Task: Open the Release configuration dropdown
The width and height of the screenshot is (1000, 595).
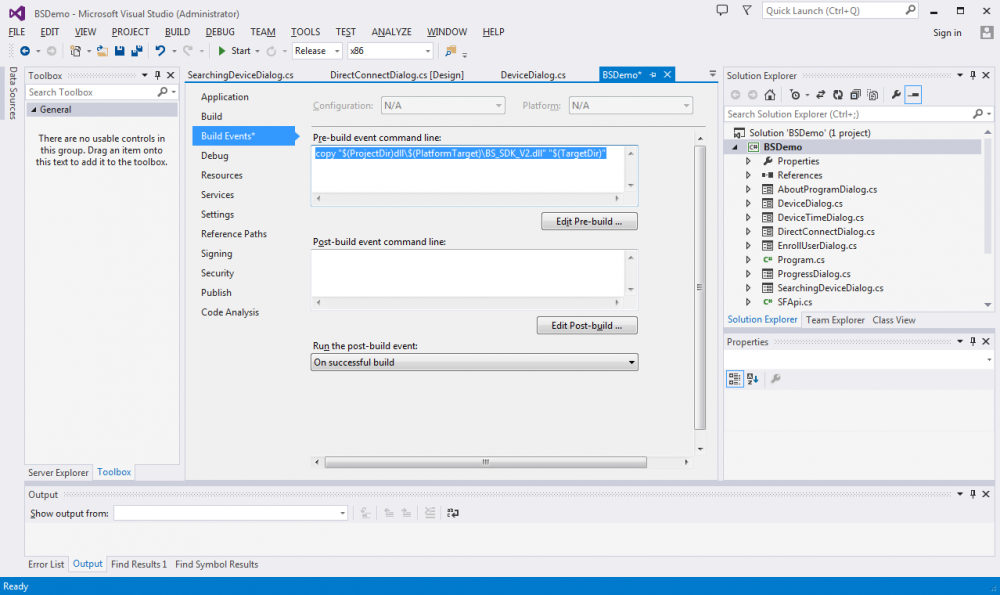Action: (x=317, y=51)
